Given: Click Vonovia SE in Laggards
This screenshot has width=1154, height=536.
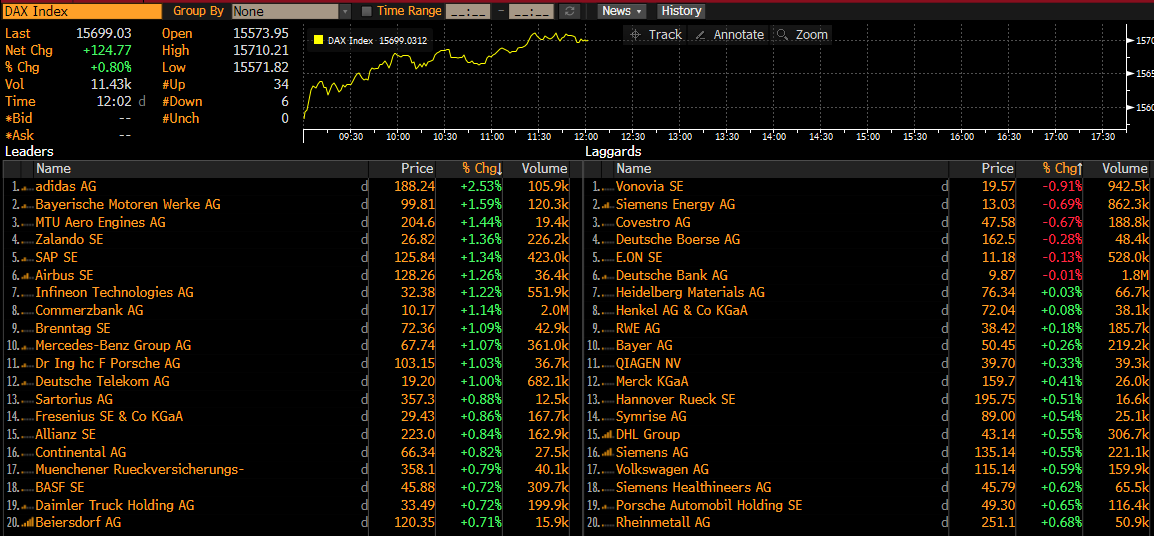Looking at the screenshot, I should pos(649,187).
